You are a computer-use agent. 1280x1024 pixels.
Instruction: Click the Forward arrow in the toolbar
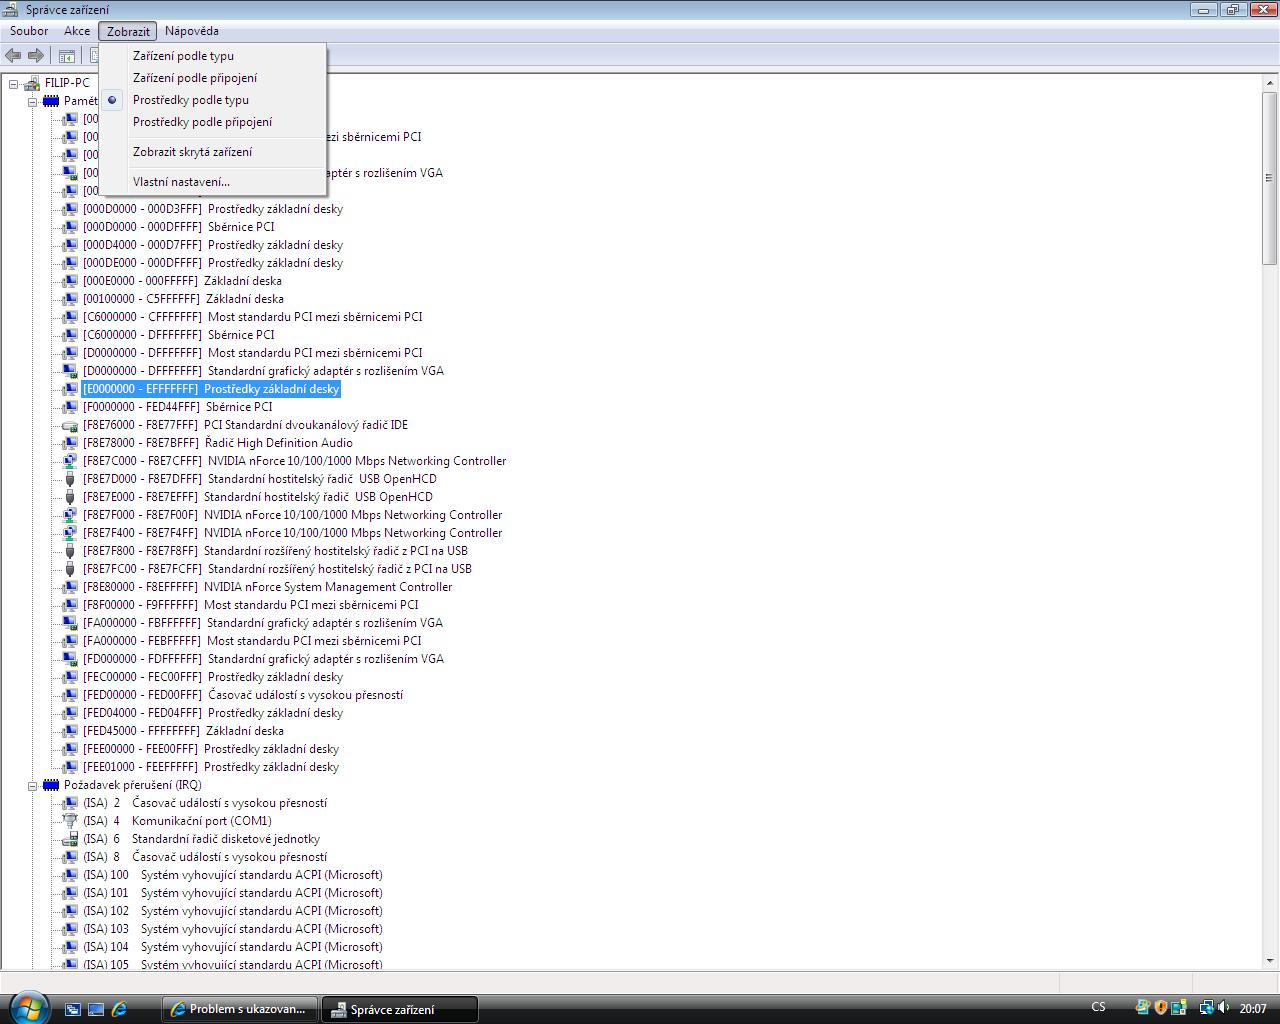pos(36,56)
